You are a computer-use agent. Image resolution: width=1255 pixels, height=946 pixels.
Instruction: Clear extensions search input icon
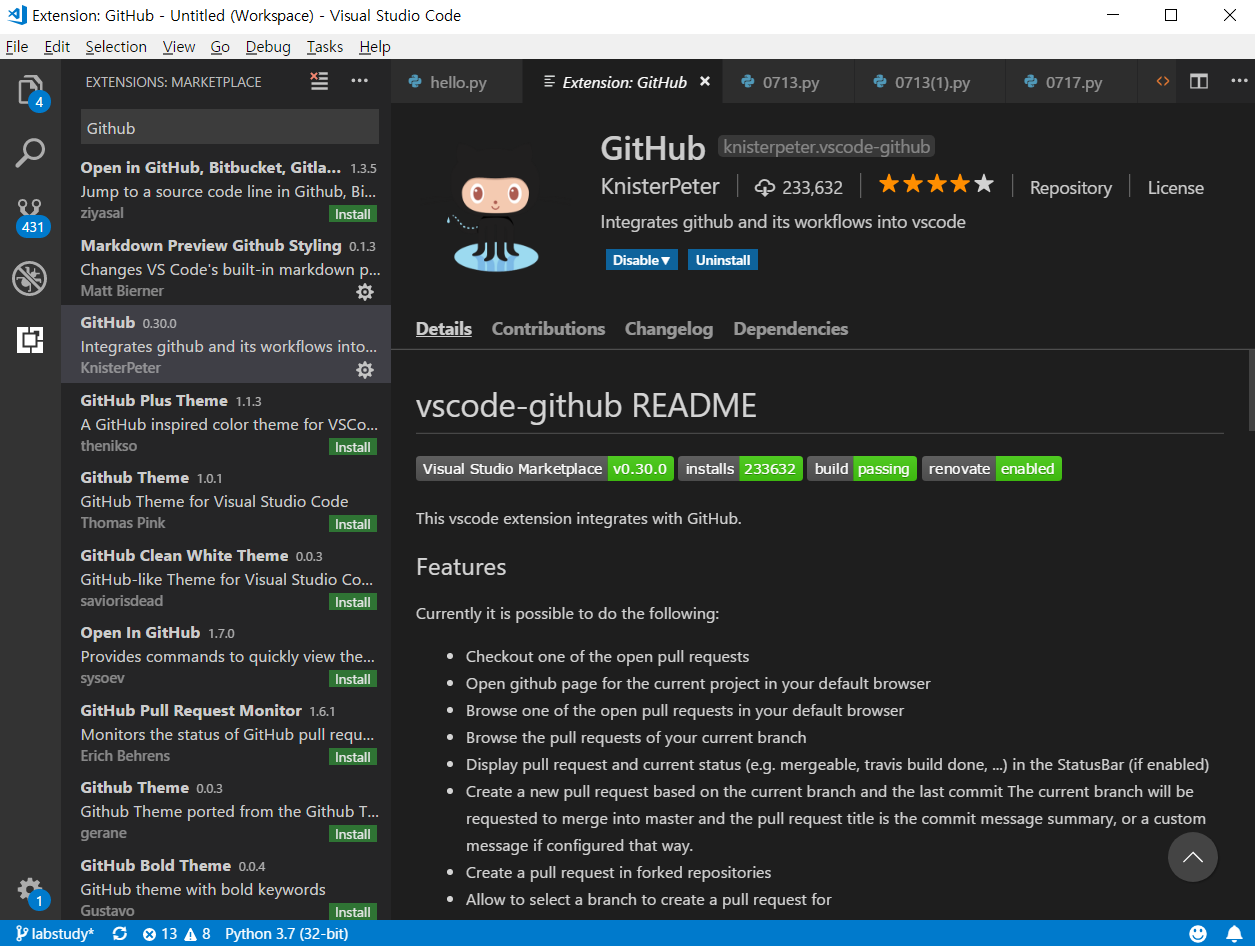[319, 82]
